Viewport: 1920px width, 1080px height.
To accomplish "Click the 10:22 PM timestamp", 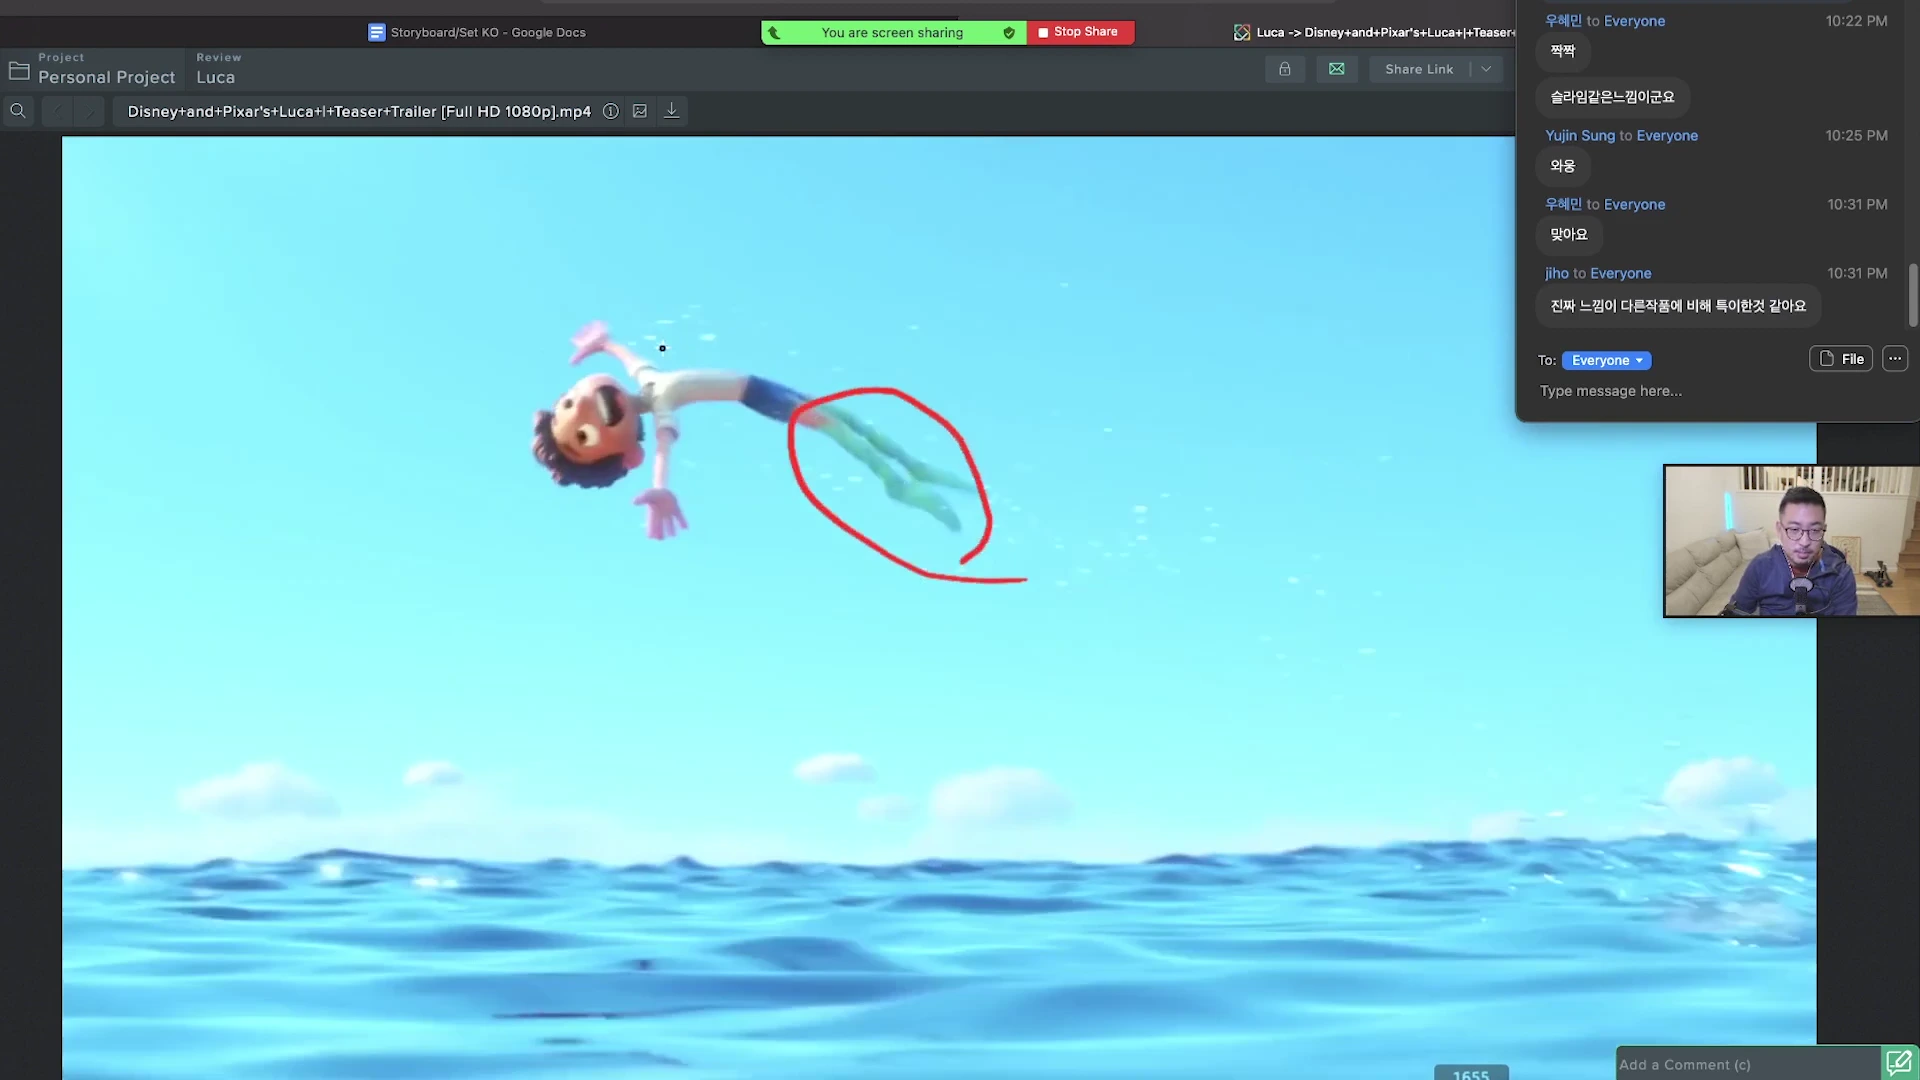I will pos(1856,21).
